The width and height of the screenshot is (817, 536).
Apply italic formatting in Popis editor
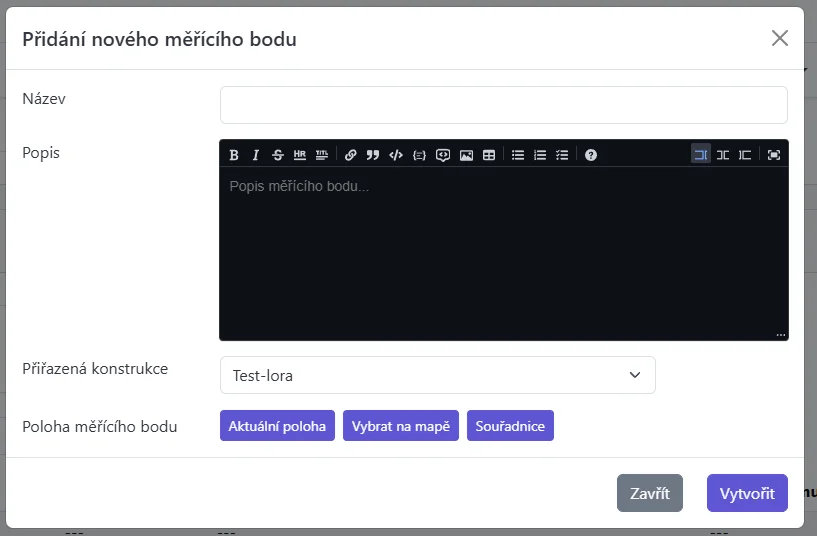pos(256,155)
